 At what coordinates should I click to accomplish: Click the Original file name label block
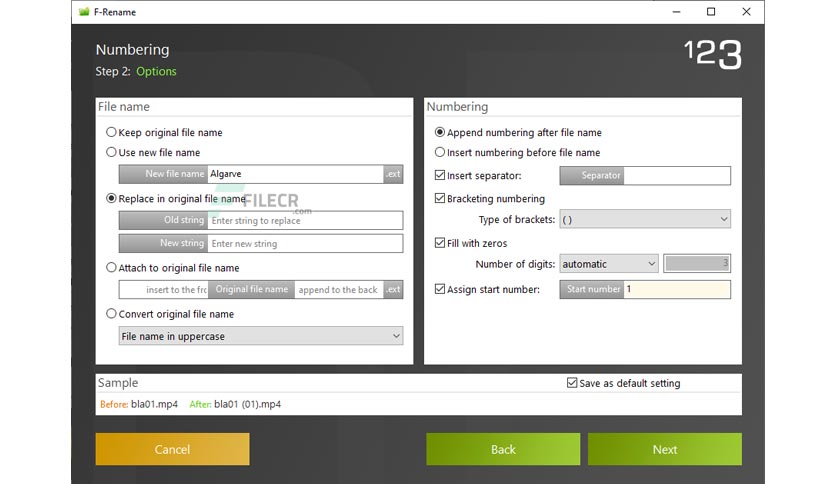tap(251, 289)
